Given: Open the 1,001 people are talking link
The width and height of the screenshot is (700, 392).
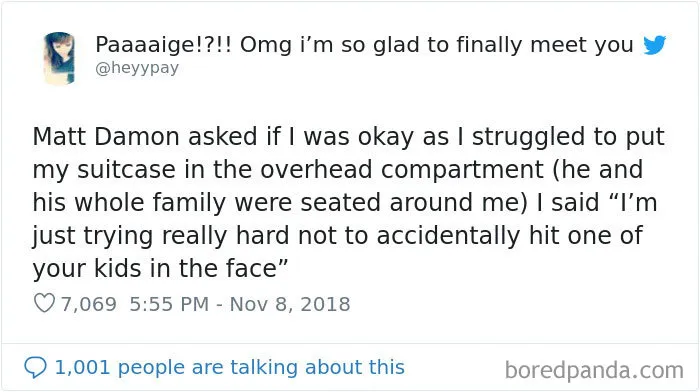Looking at the screenshot, I should tap(229, 367).
